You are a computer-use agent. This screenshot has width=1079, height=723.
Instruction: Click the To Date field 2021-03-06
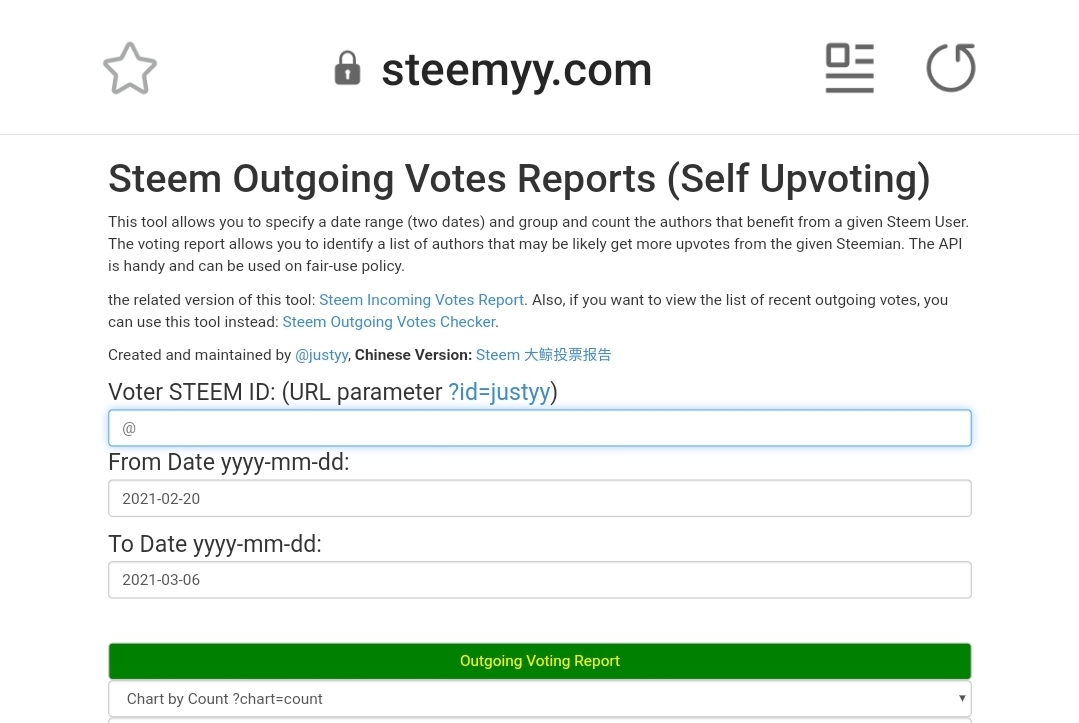click(x=539, y=580)
